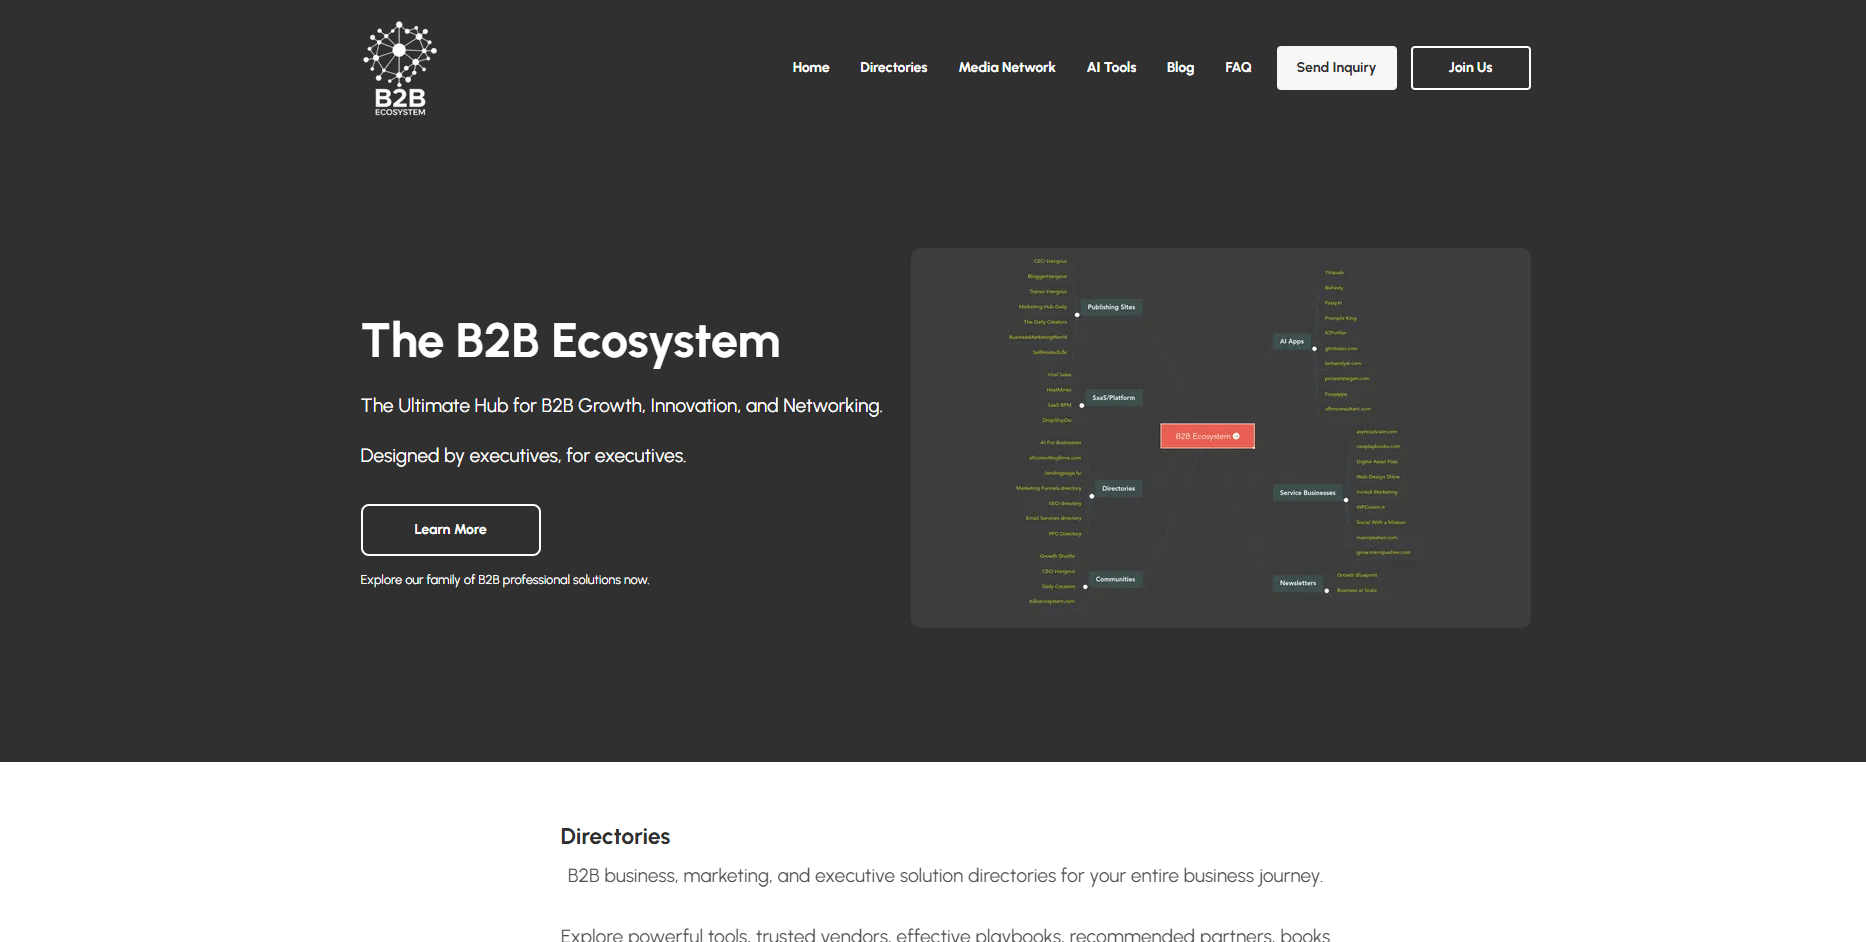Go to Media Network page

pyautogui.click(x=1006, y=68)
